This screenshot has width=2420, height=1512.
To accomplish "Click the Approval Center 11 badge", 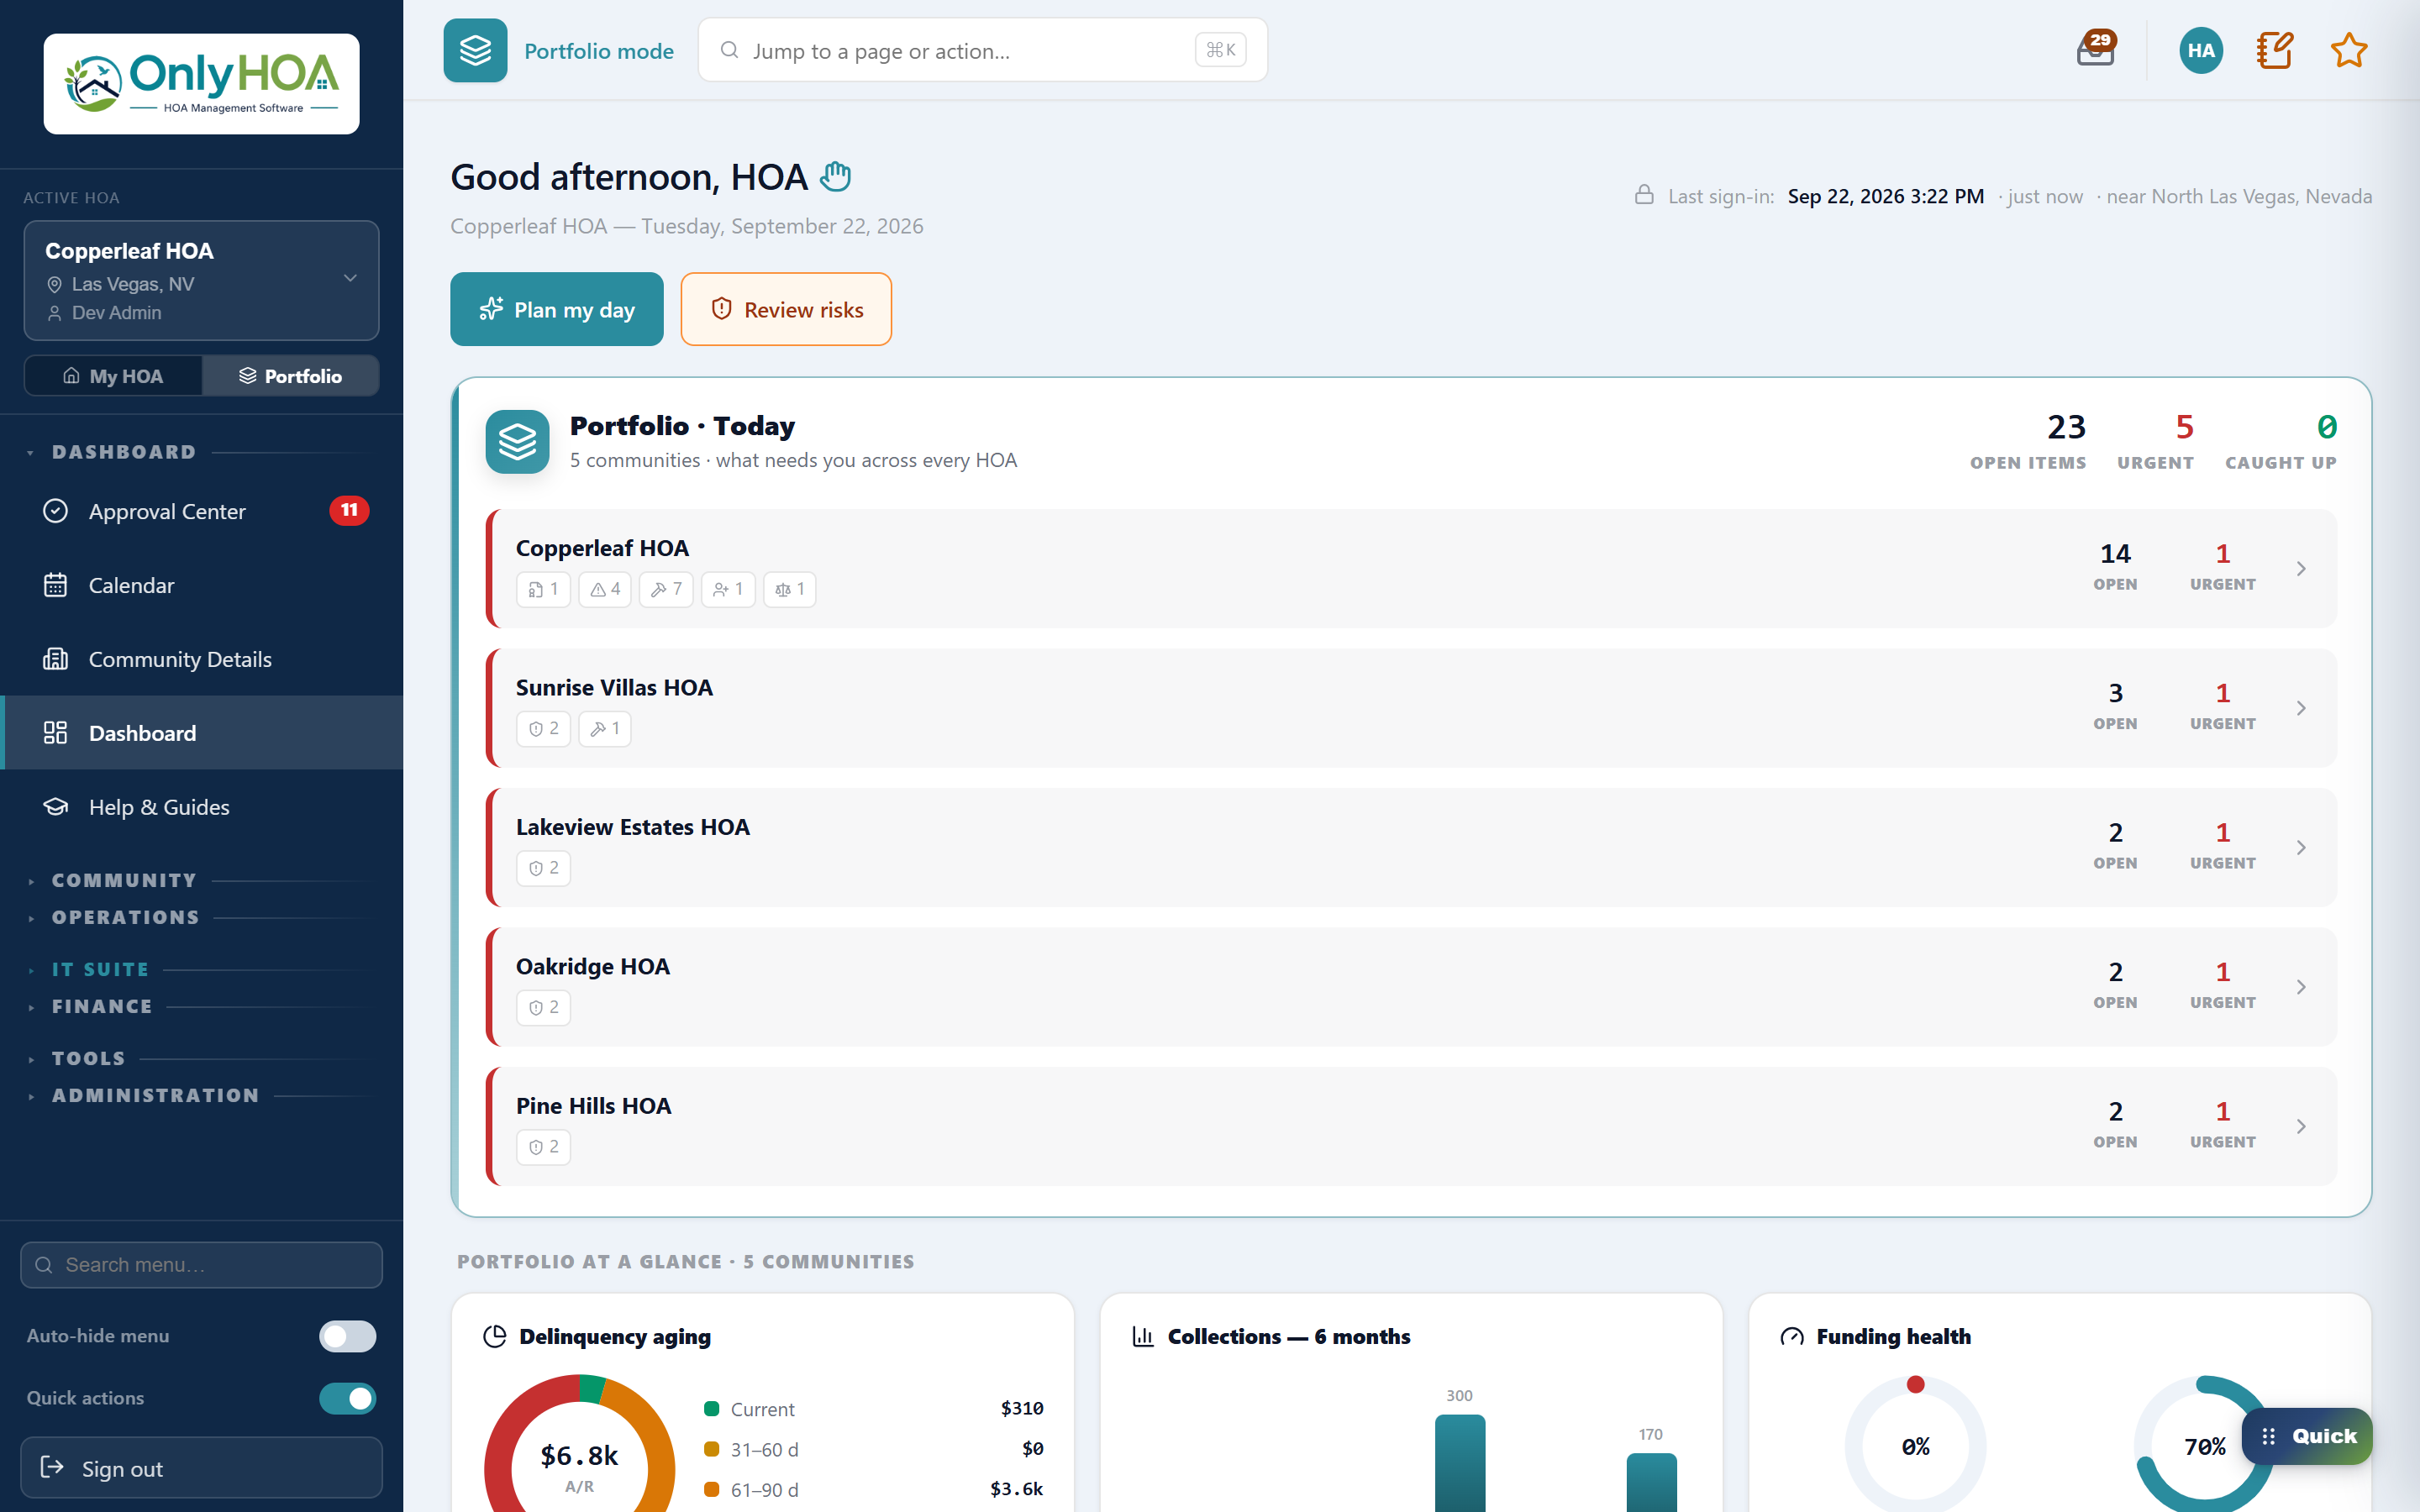I will point(349,511).
